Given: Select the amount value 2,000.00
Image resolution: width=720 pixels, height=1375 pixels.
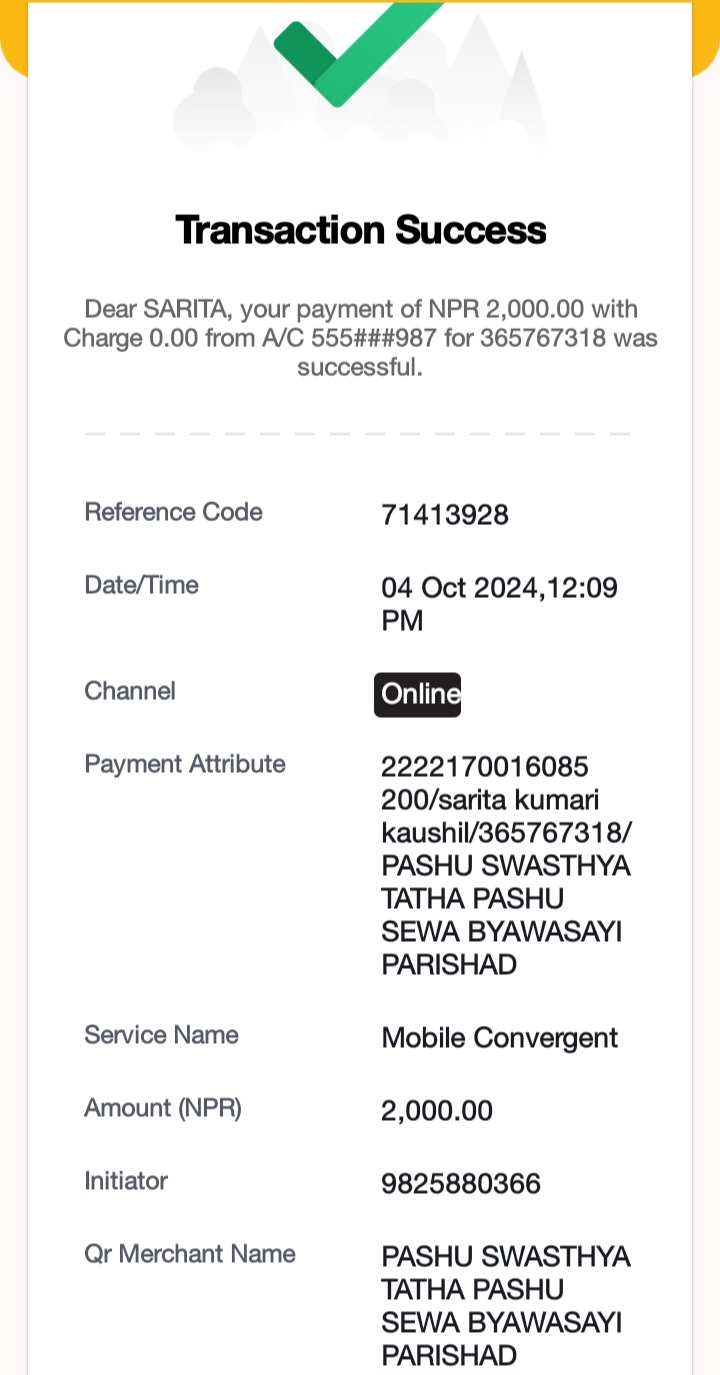Looking at the screenshot, I should click(x=437, y=1111).
